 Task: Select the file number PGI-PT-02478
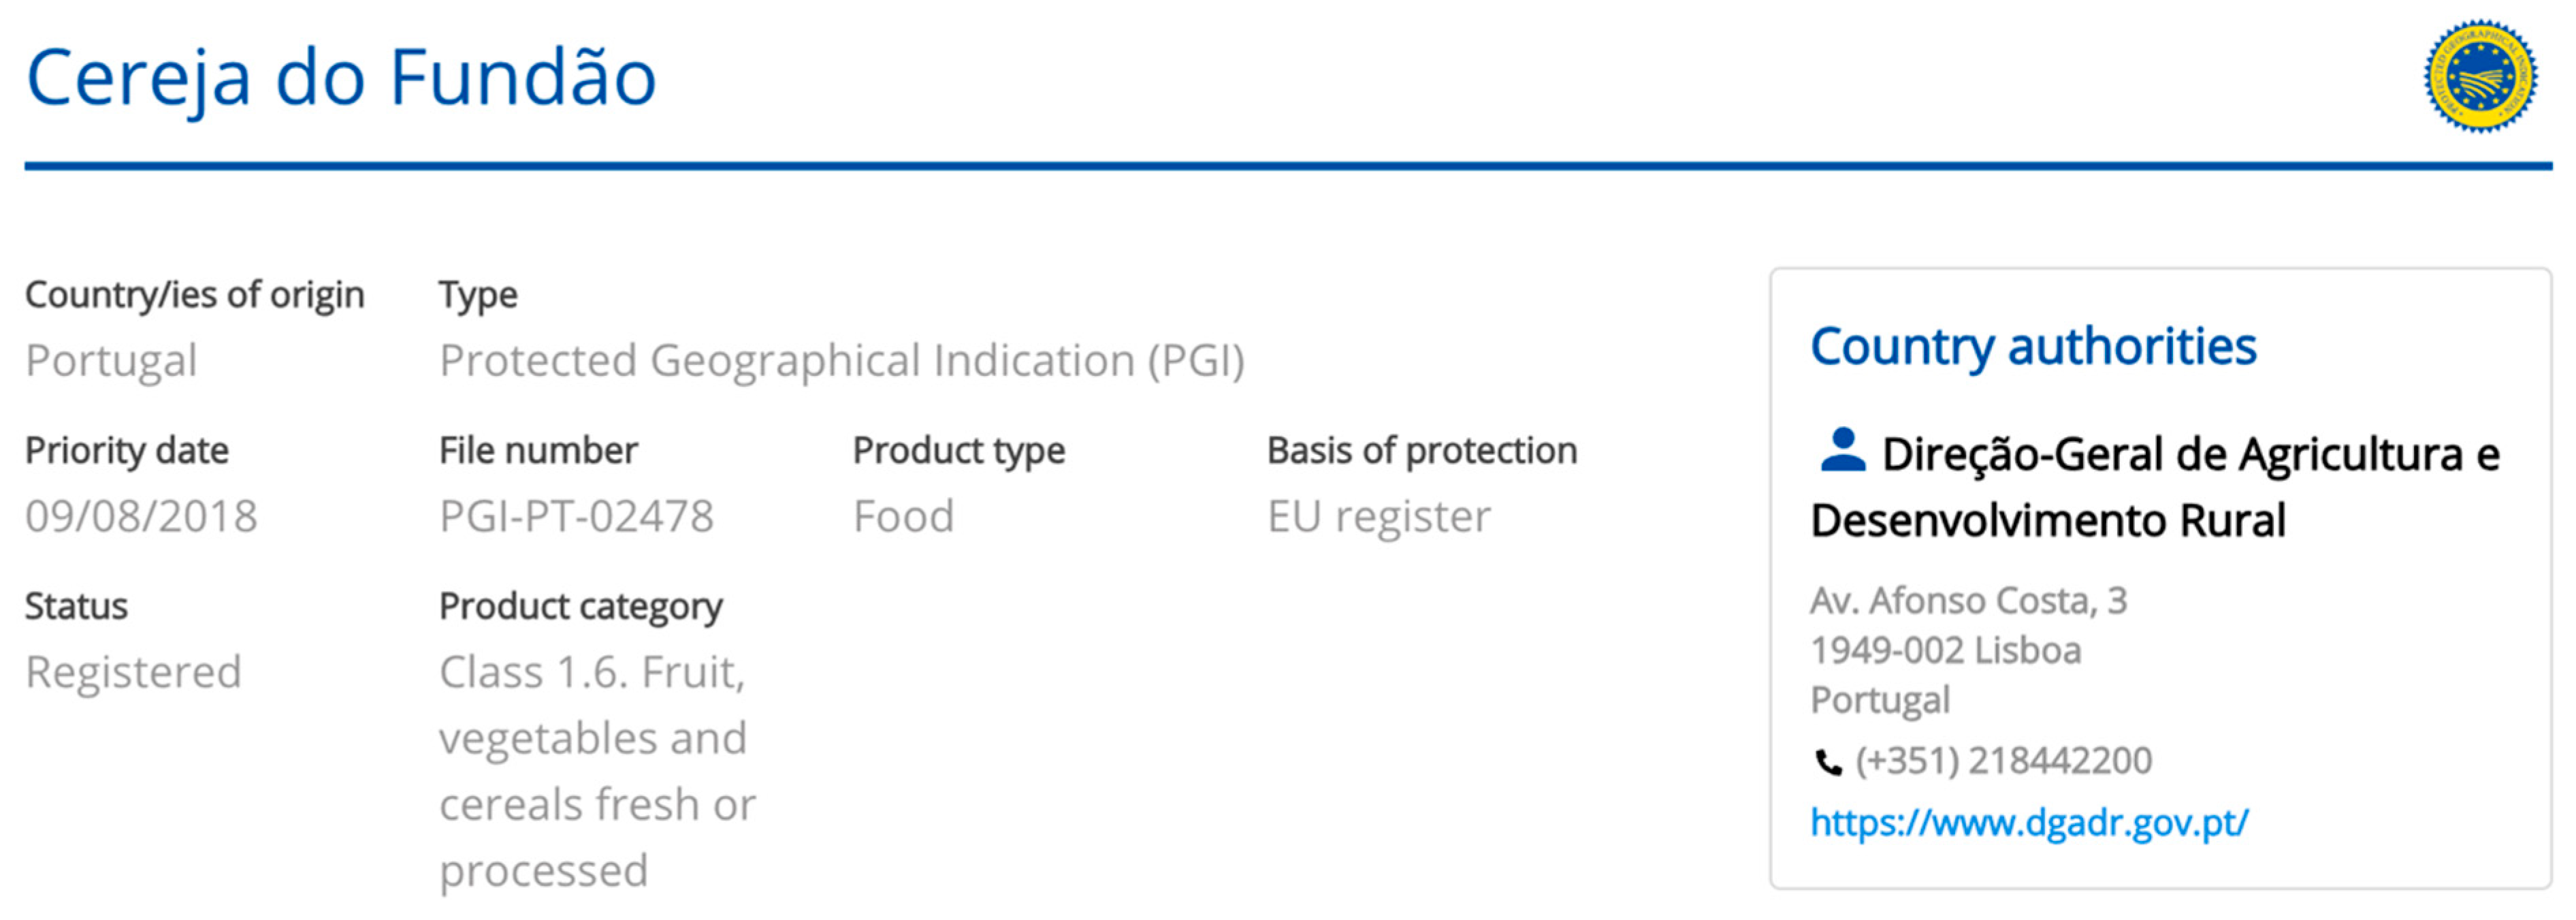576,517
